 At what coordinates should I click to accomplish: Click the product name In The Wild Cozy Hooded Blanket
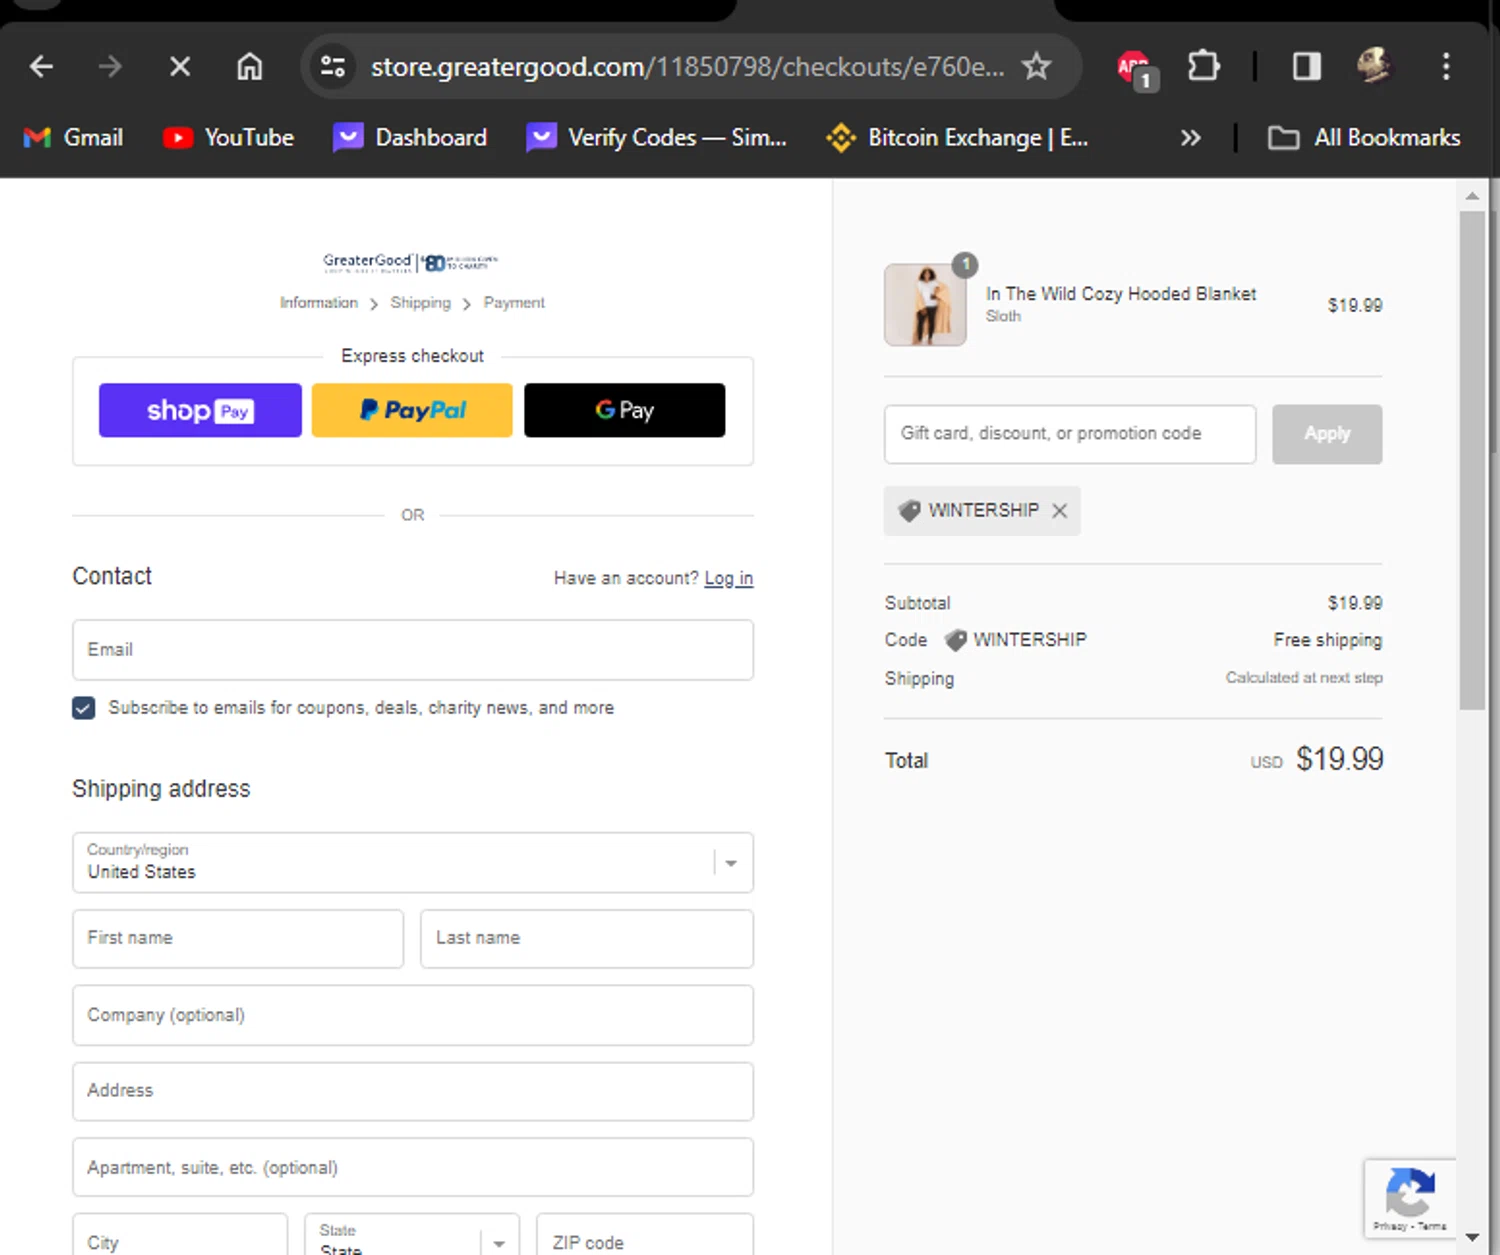pyautogui.click(x=1120, y=294)
